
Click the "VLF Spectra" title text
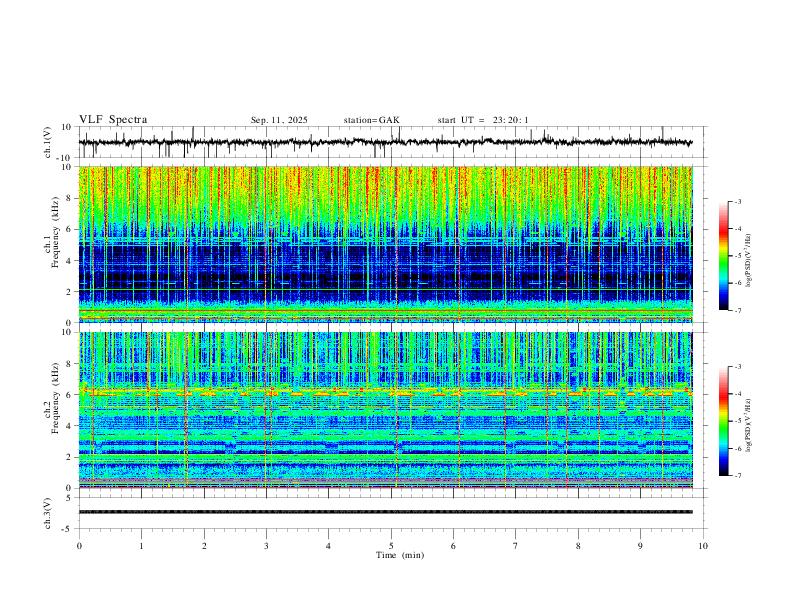(x=113, y=120)
